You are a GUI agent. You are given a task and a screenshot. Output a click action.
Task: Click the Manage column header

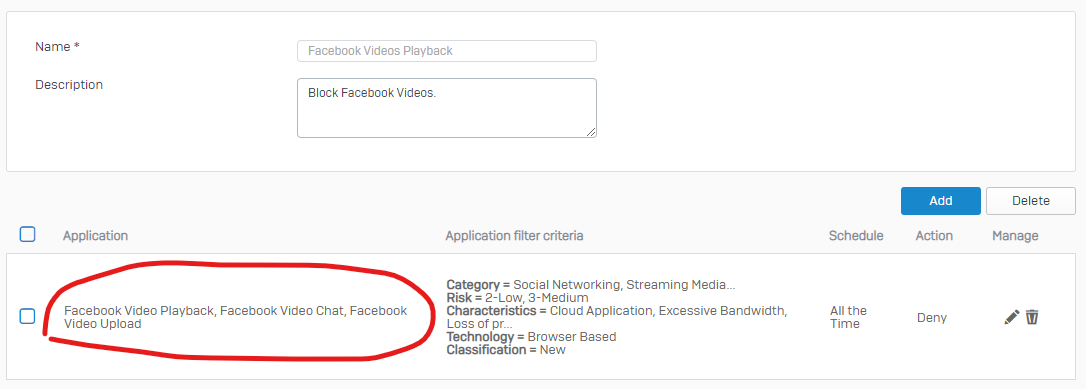coord(1015,235)
